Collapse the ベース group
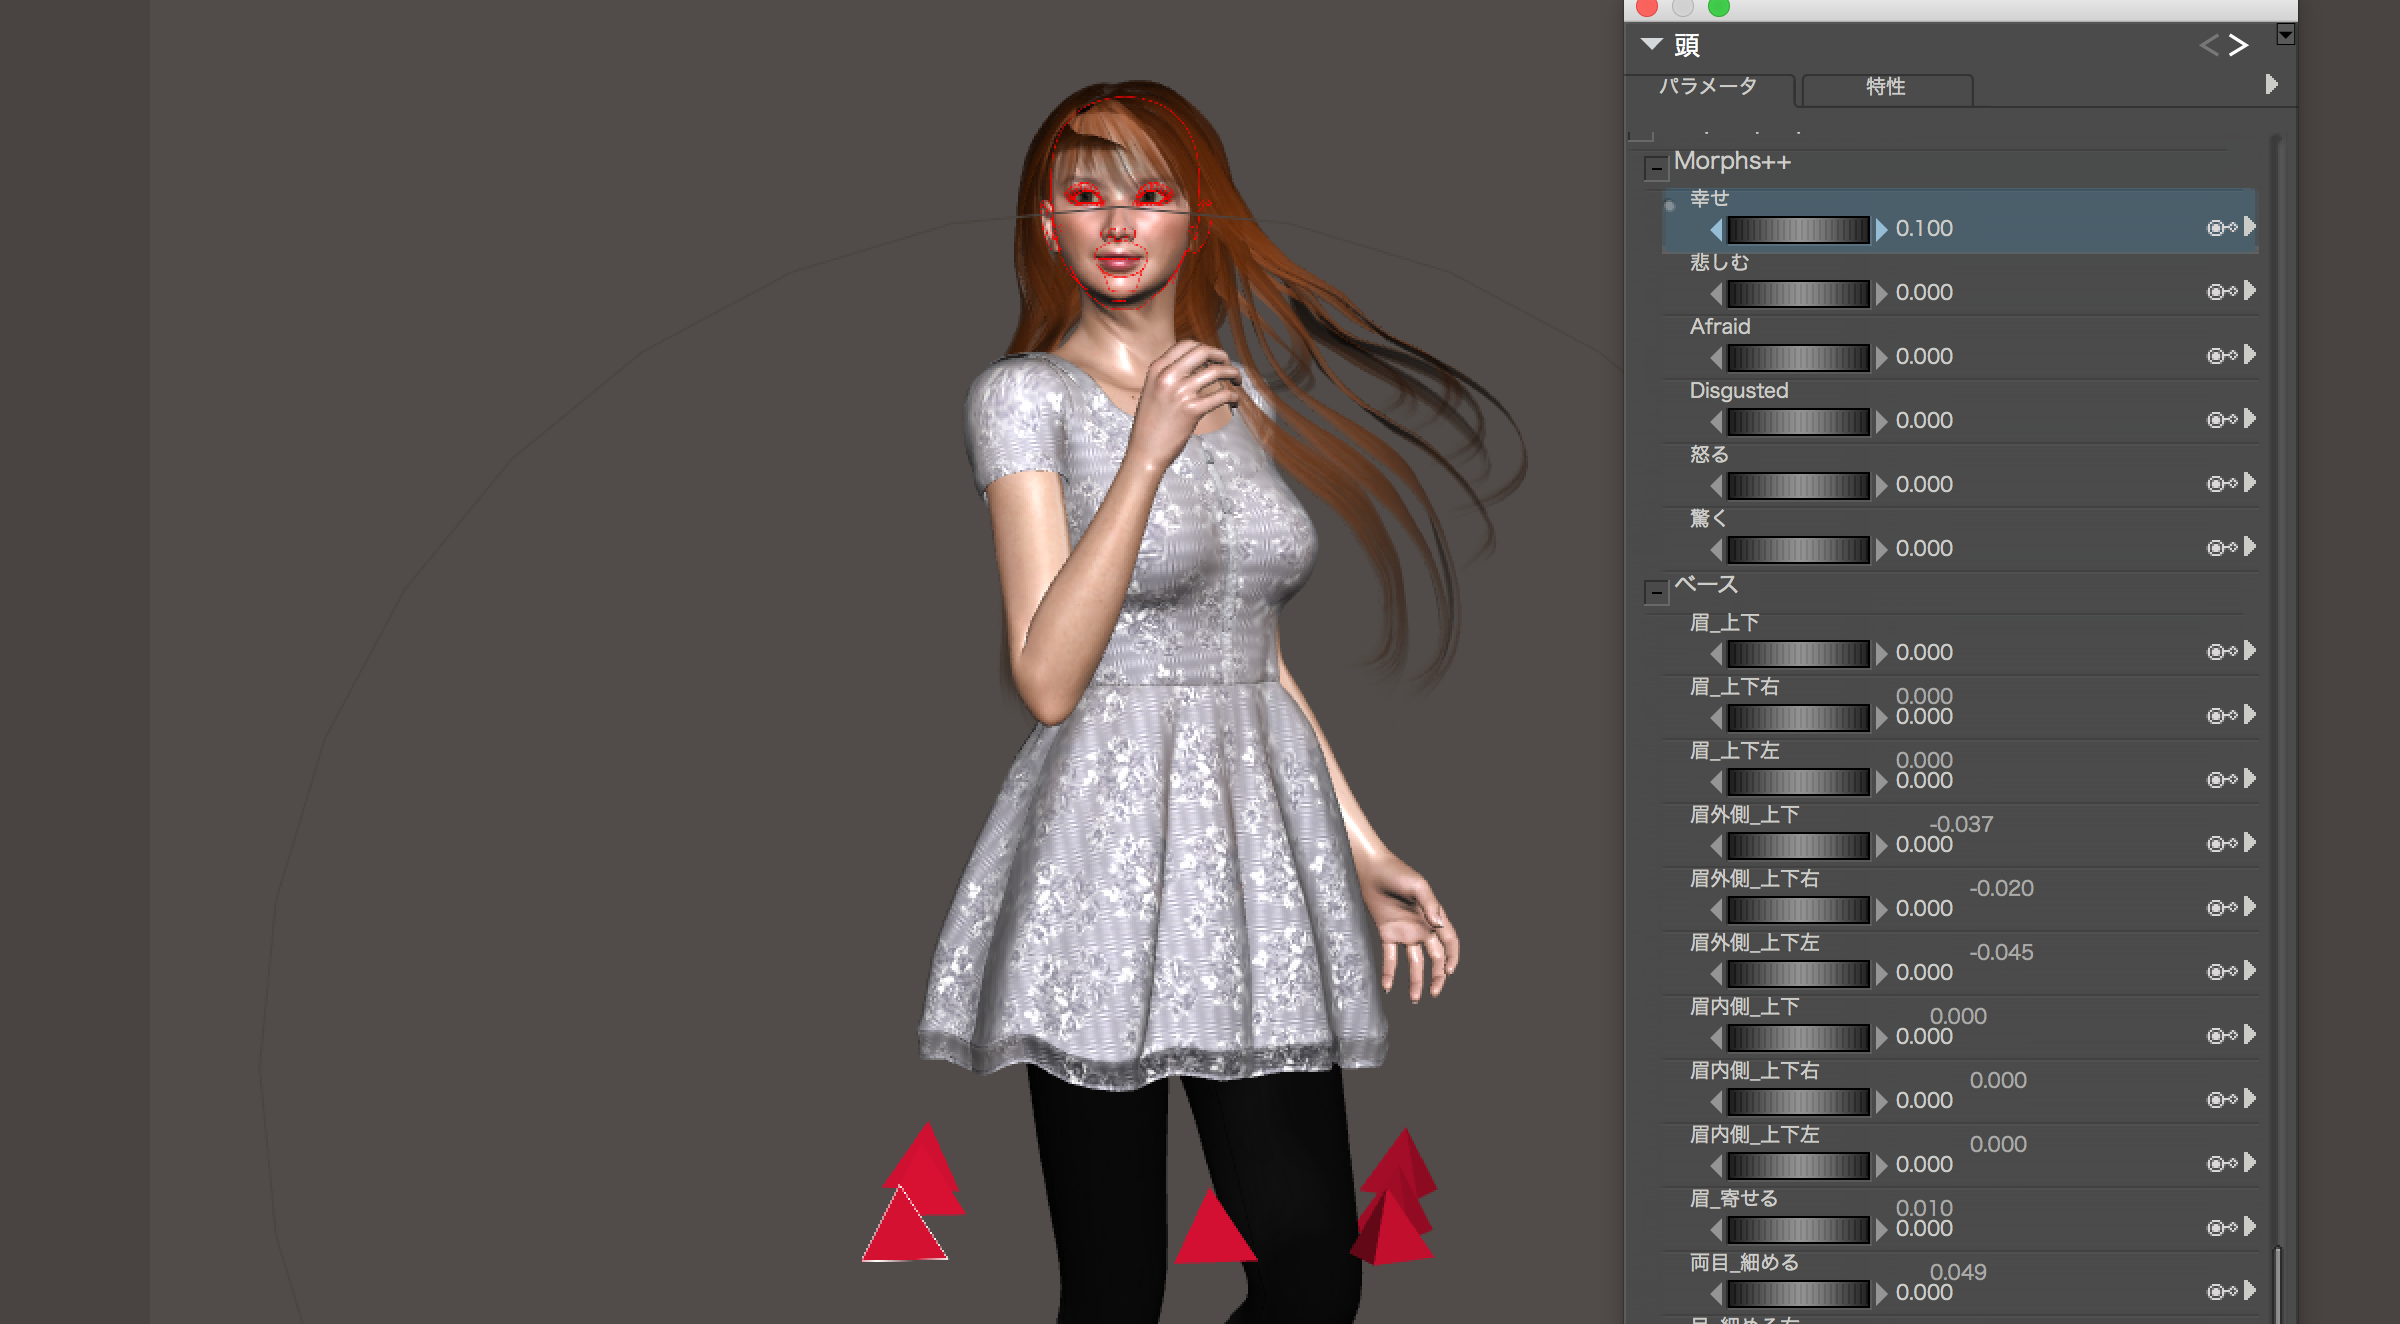Viewport: 2400px width, 1324px height. click(1656, 593)
